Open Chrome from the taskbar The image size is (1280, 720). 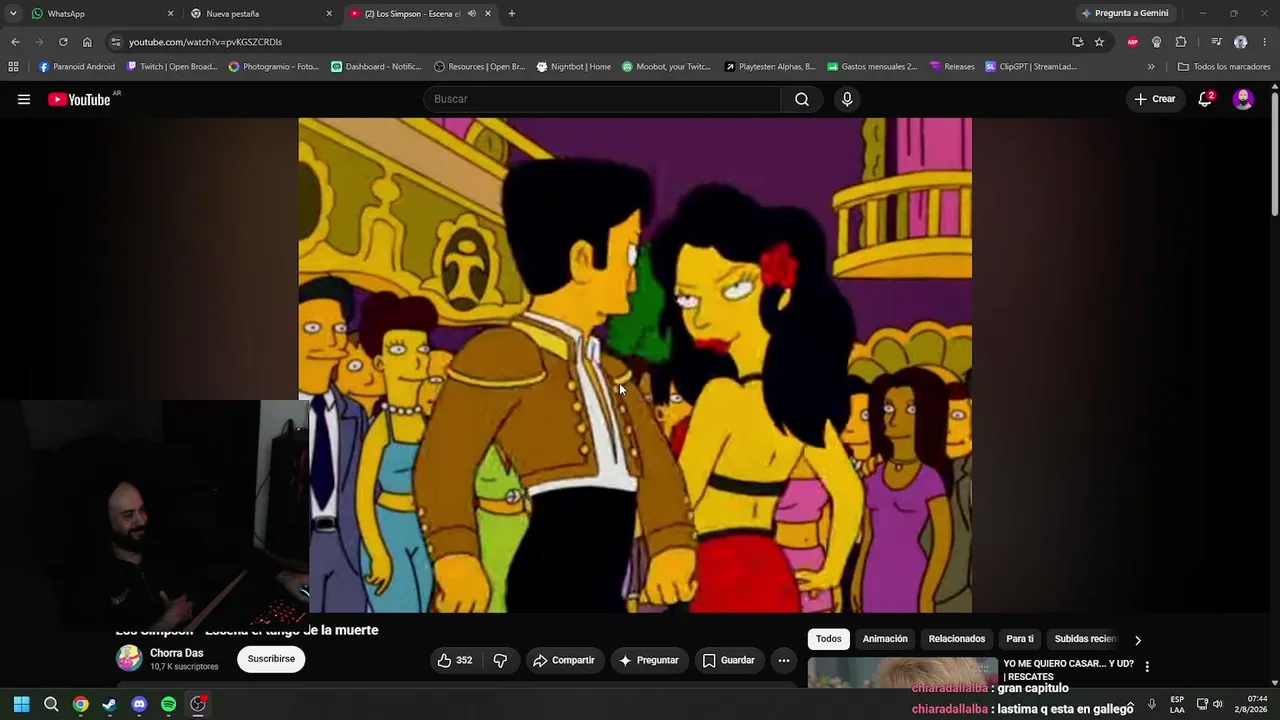tap(80, 704)
